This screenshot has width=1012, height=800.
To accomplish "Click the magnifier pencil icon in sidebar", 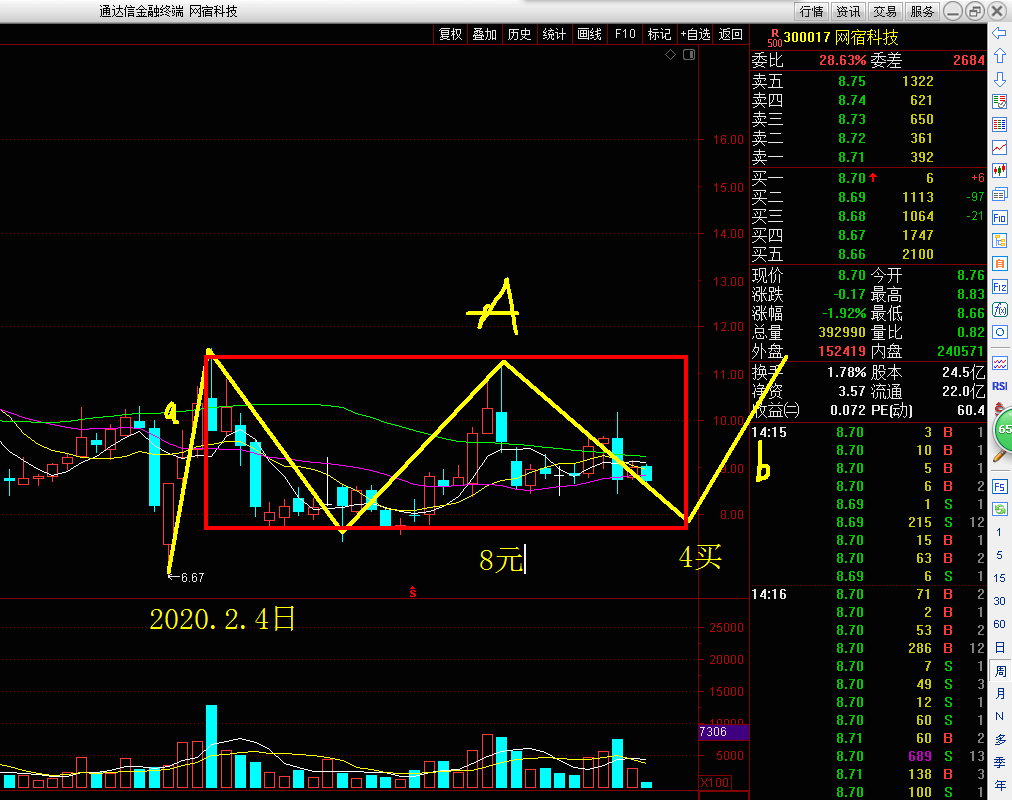I will pos(999,456).
